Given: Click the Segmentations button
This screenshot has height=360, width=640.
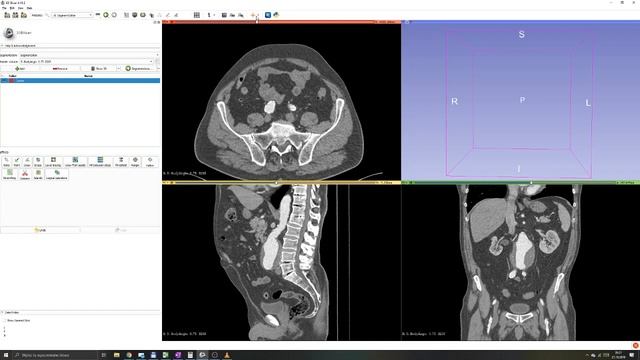Looking at the screenshot, I should [140, 69].
